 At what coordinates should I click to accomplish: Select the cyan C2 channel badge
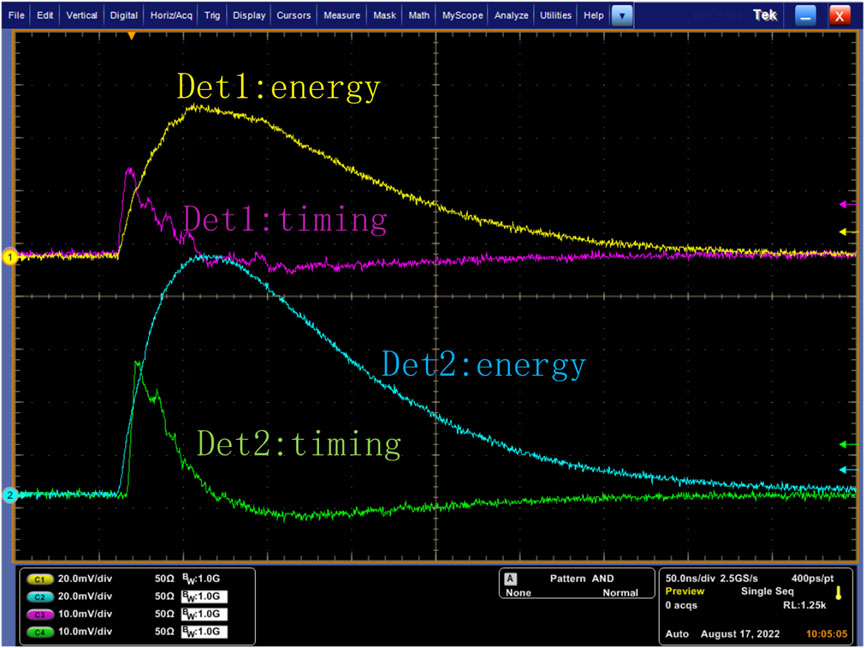40,597
